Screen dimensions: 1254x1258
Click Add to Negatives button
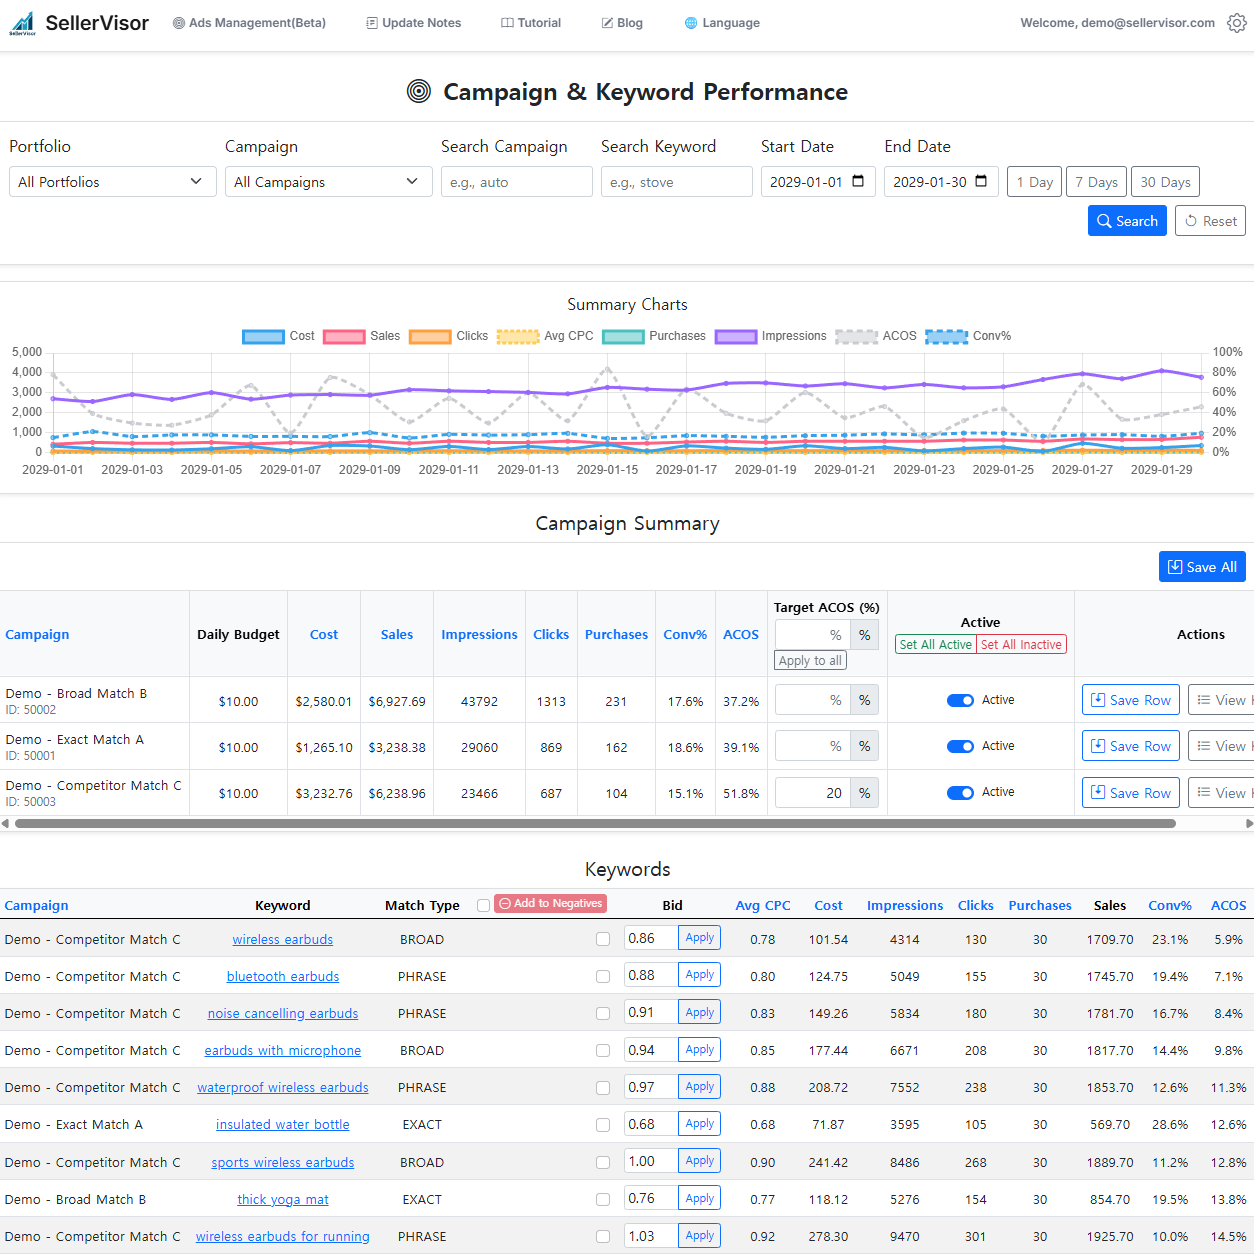[x=551, y=904]
